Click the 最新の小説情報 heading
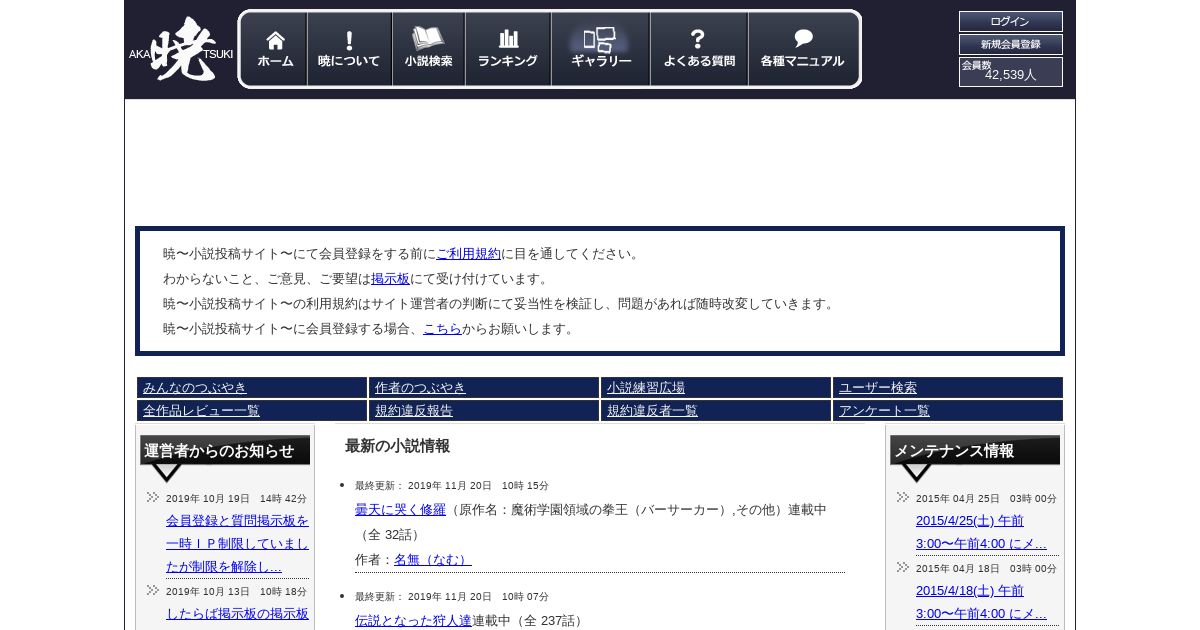The height and width of the screenshot is (630, 1200). [x=397, y=446]
